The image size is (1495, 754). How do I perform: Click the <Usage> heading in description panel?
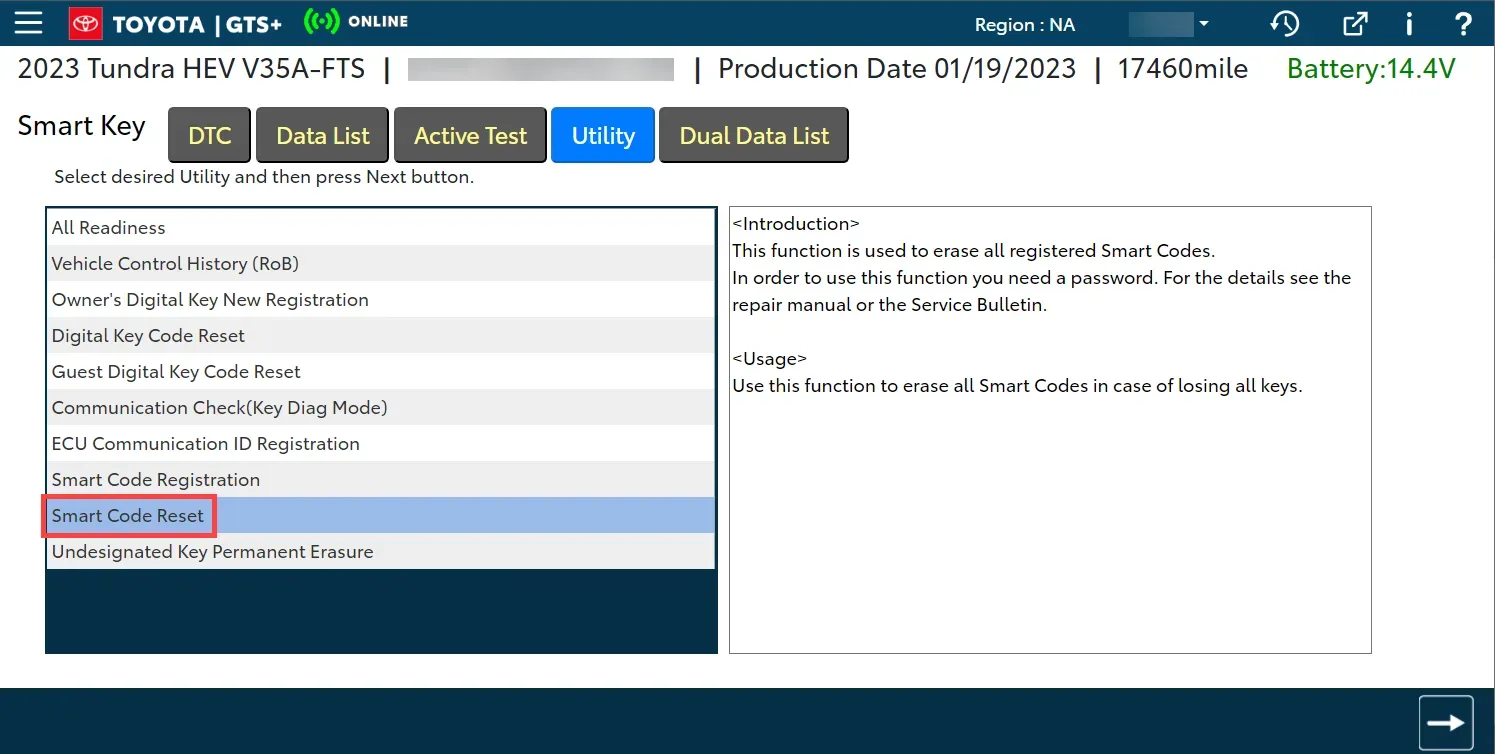[x=770, y=358]
